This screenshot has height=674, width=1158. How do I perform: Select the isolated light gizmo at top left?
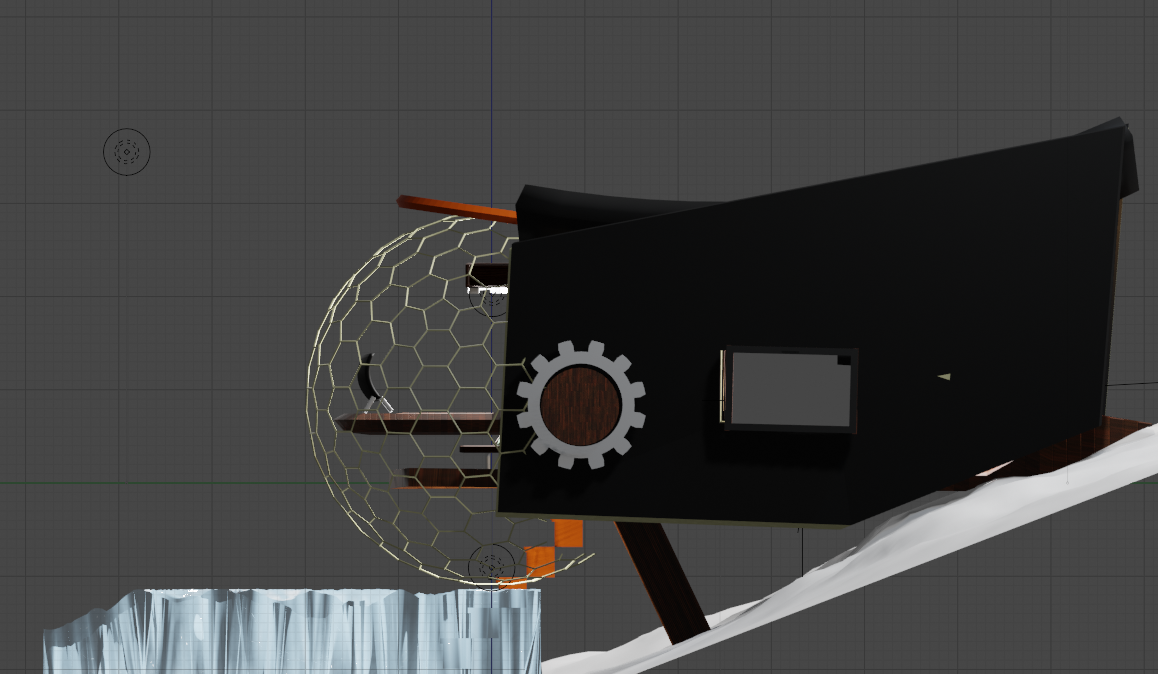coord(127,152)
